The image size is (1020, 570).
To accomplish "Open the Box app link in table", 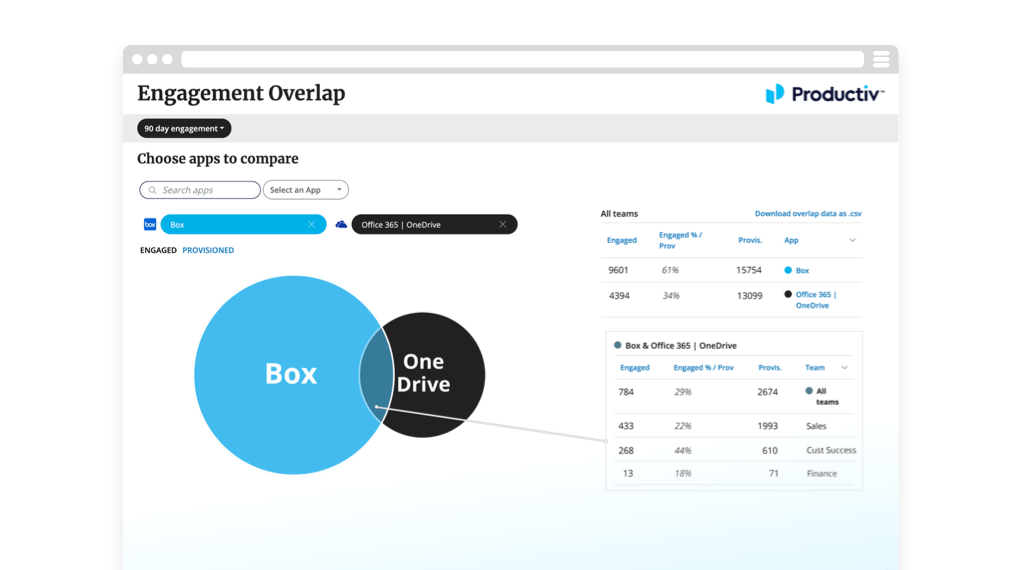I will click(802, 271).
